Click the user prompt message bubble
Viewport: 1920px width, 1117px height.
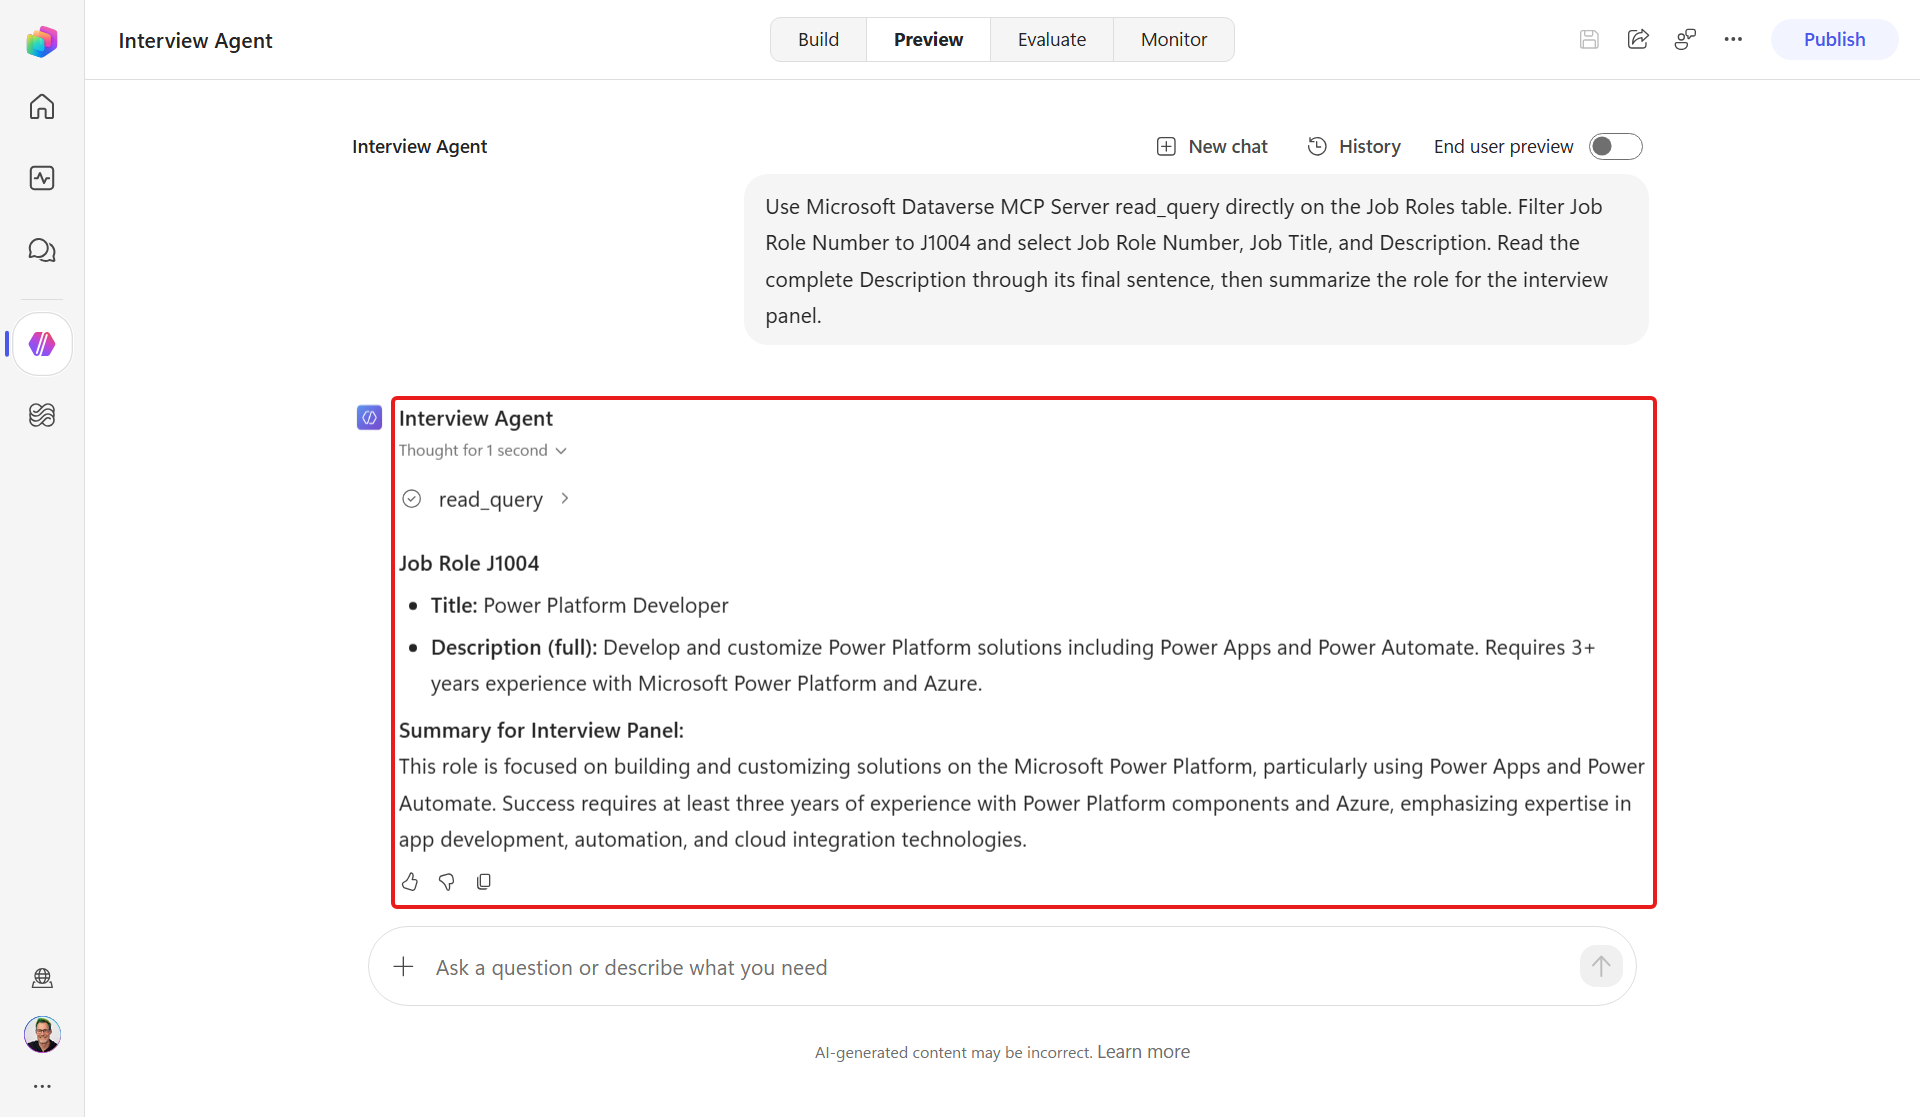(x=1196, y=260)
